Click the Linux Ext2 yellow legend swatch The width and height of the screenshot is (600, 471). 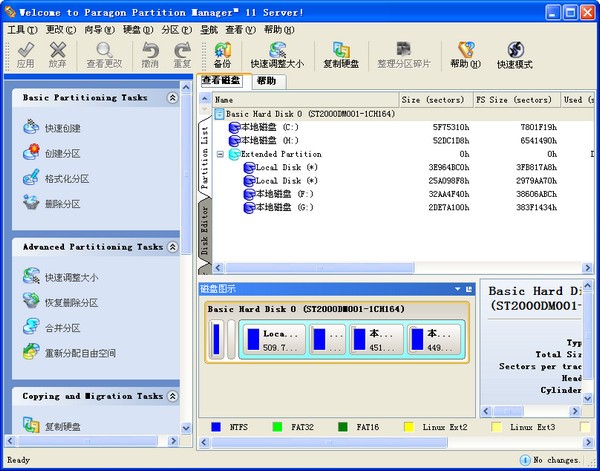pos(409,427)
